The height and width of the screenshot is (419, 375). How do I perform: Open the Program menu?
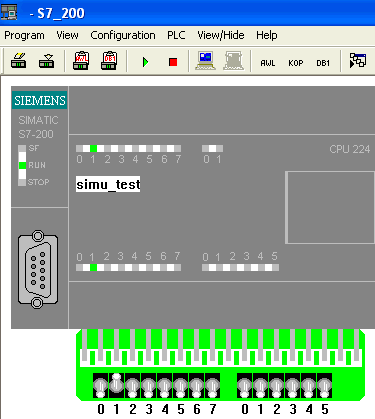(24, 35)
